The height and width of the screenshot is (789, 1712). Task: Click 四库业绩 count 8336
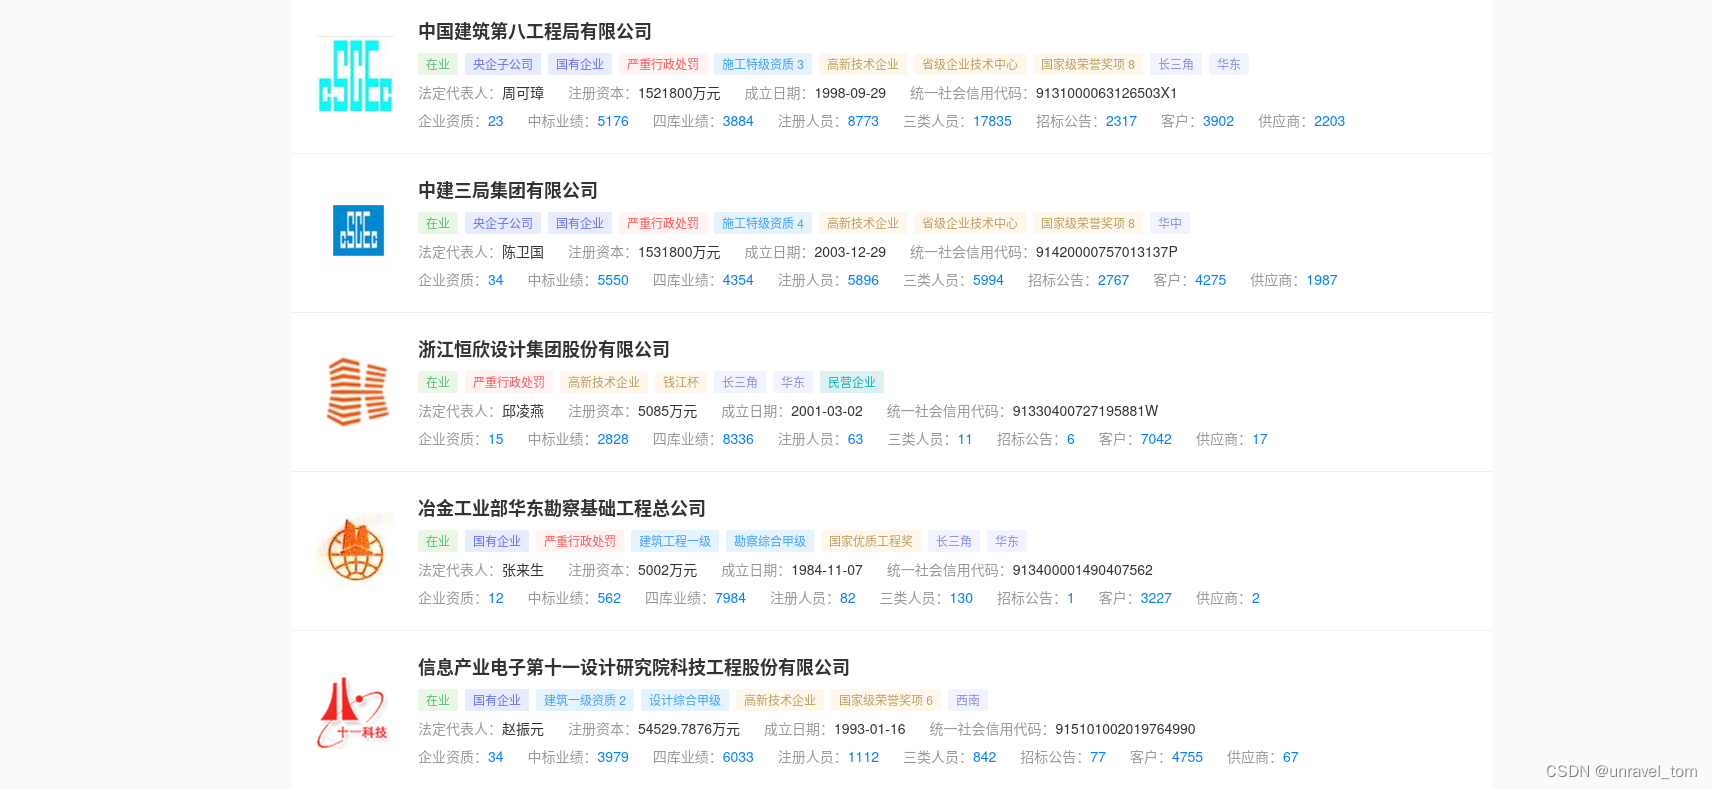click(x=738, y=439)
